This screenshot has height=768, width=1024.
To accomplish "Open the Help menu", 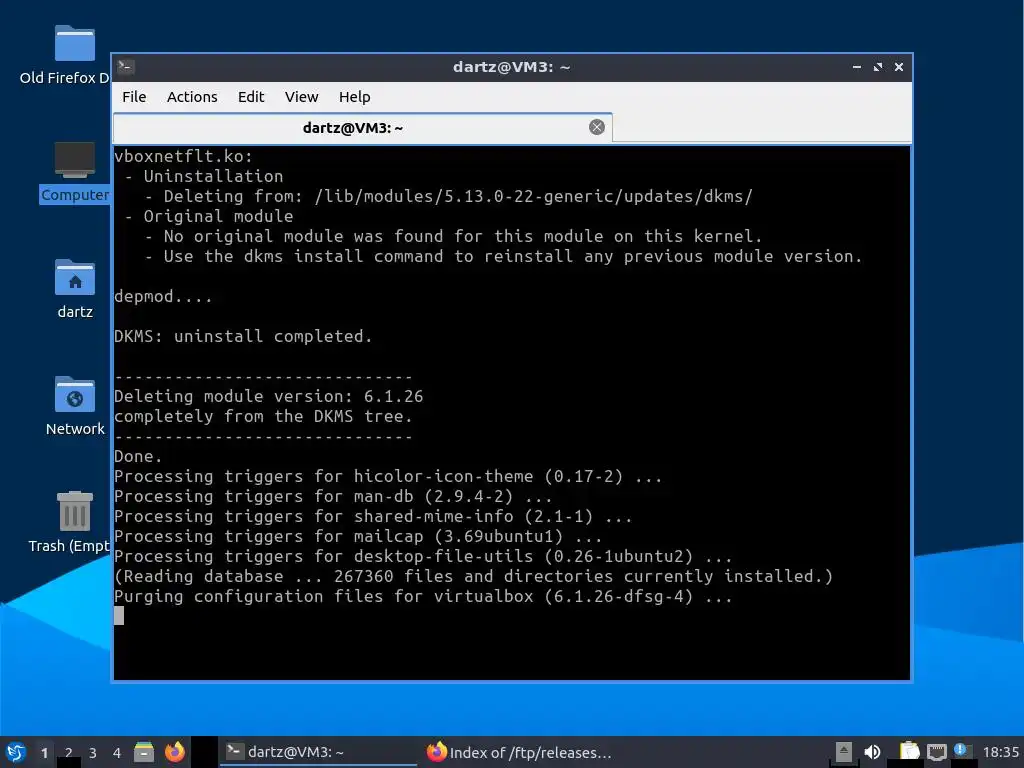I will [355, 97].
